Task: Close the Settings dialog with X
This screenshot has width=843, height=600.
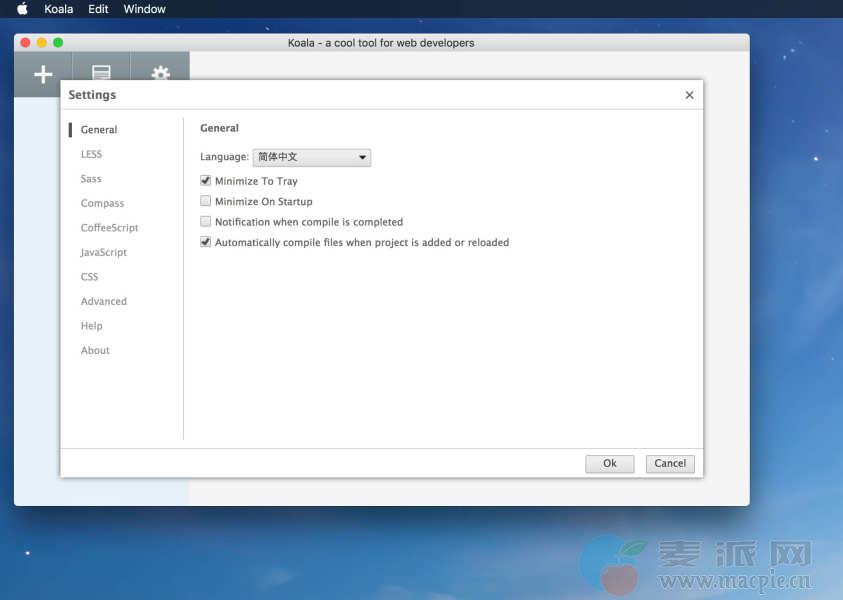Action: pos(689,95)
